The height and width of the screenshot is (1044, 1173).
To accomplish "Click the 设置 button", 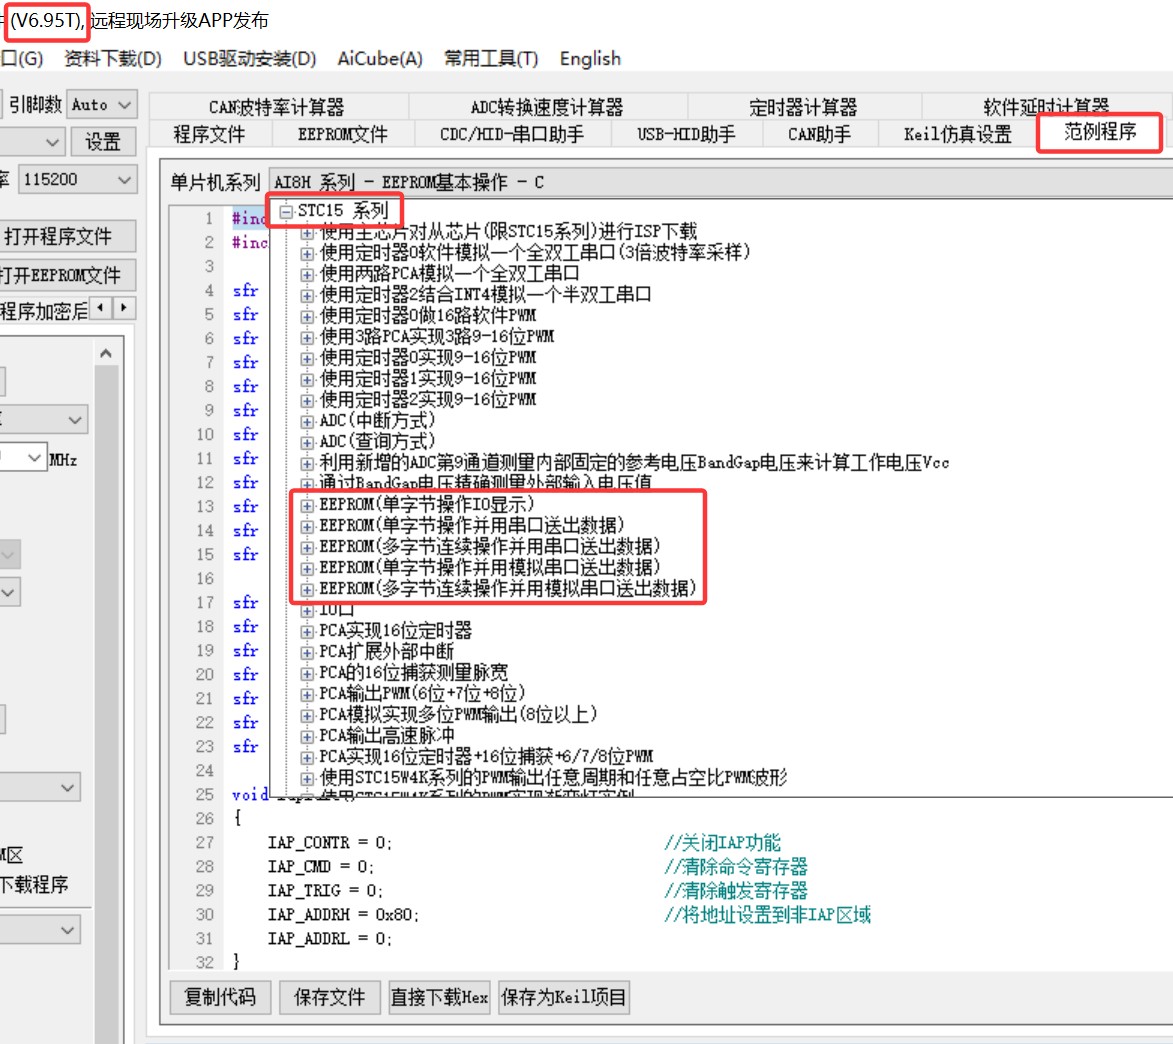I will point(103,141).
